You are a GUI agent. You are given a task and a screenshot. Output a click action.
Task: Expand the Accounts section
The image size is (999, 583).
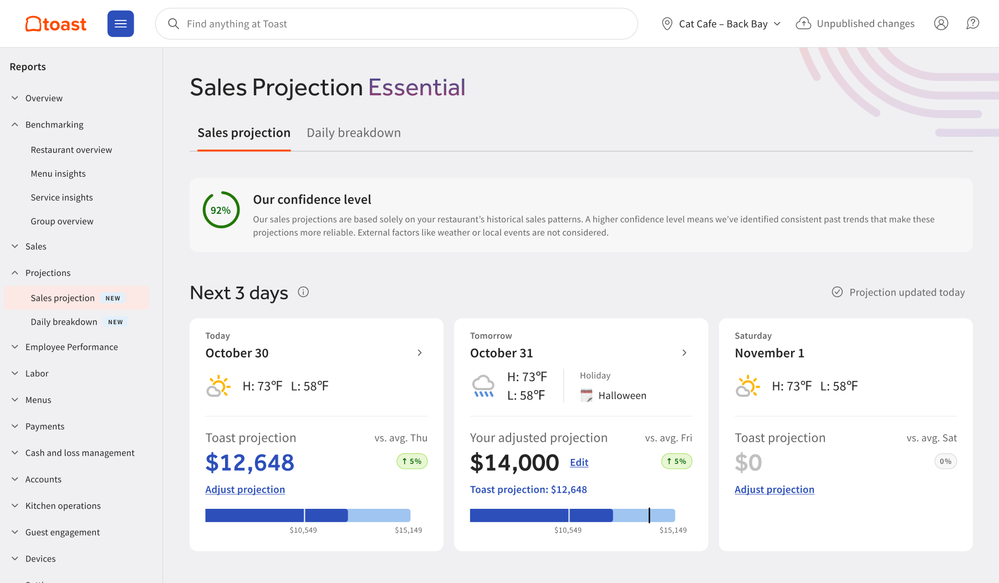point(36,479)
